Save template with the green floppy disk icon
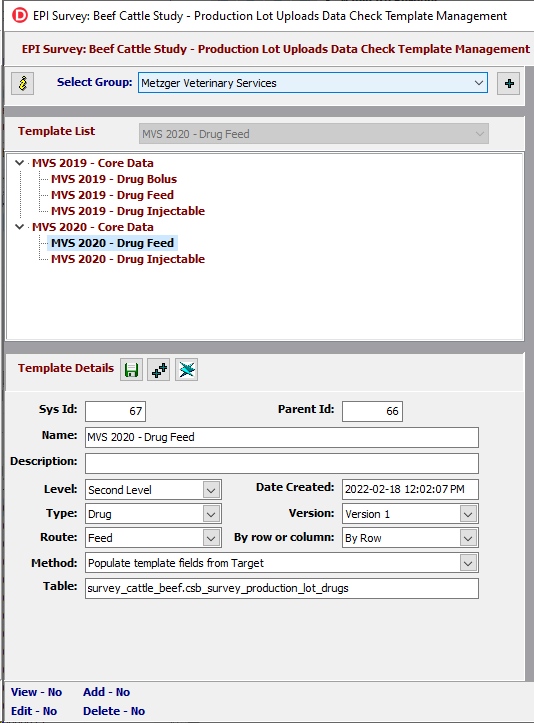This screenshot has width=534, height=723. tap(131, 370)
